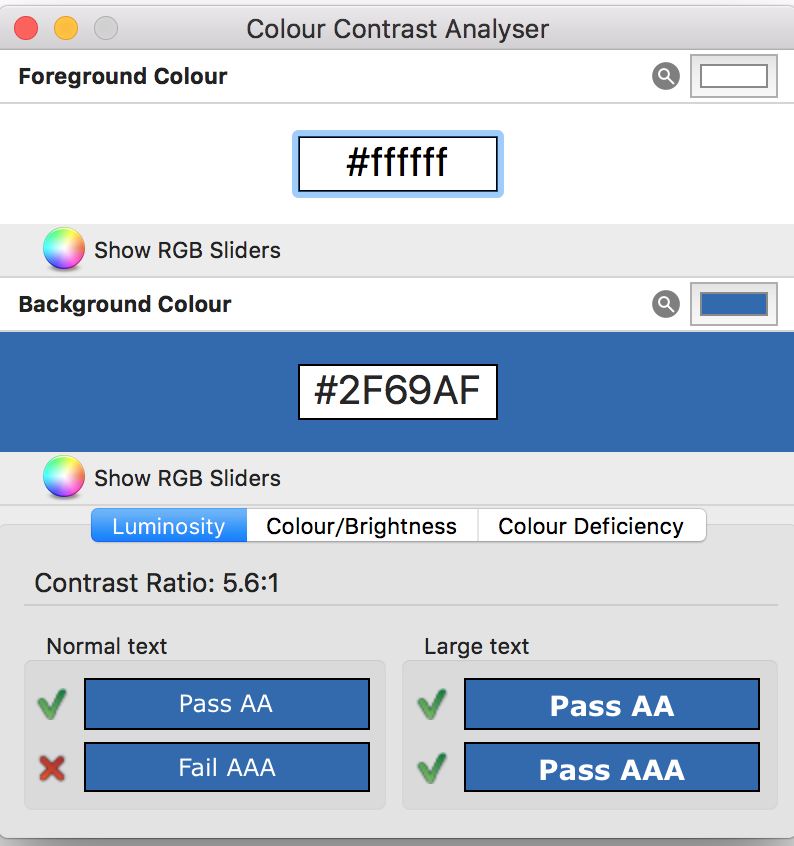
Task: Select the Colour Deficiency tab
Action: (592, 526)
